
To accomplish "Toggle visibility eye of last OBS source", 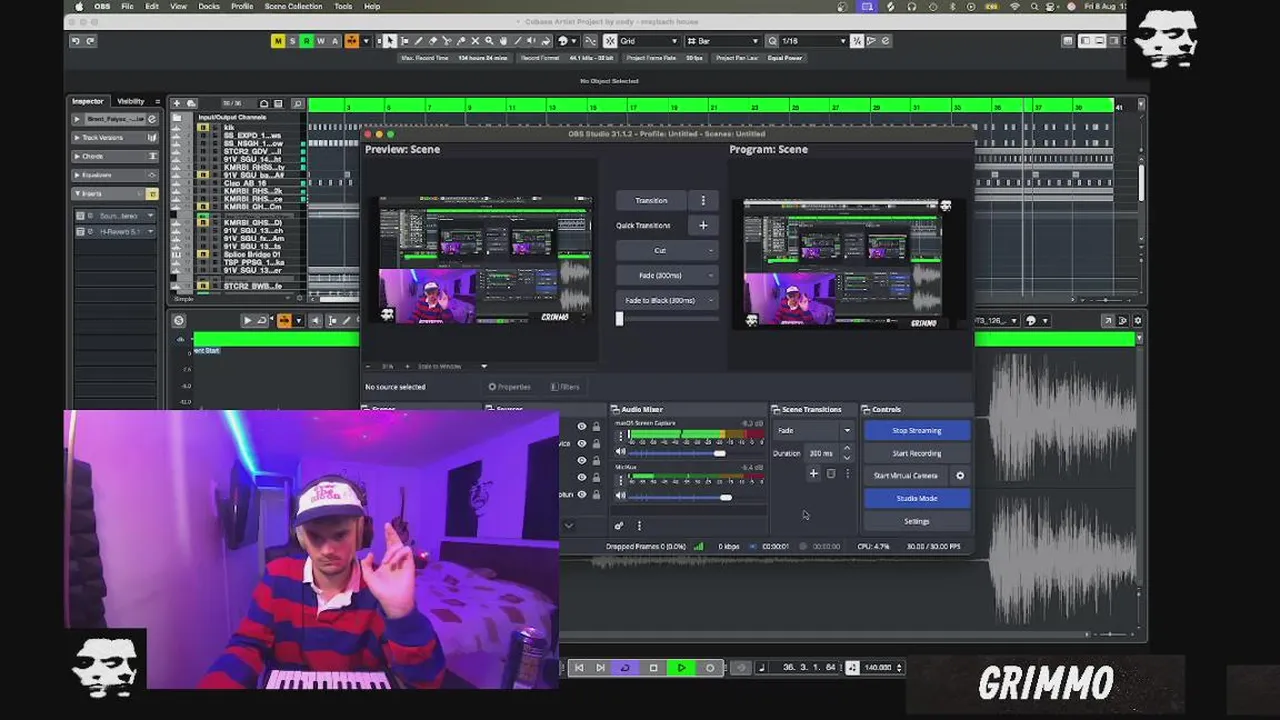I will [x=581, y=494].
